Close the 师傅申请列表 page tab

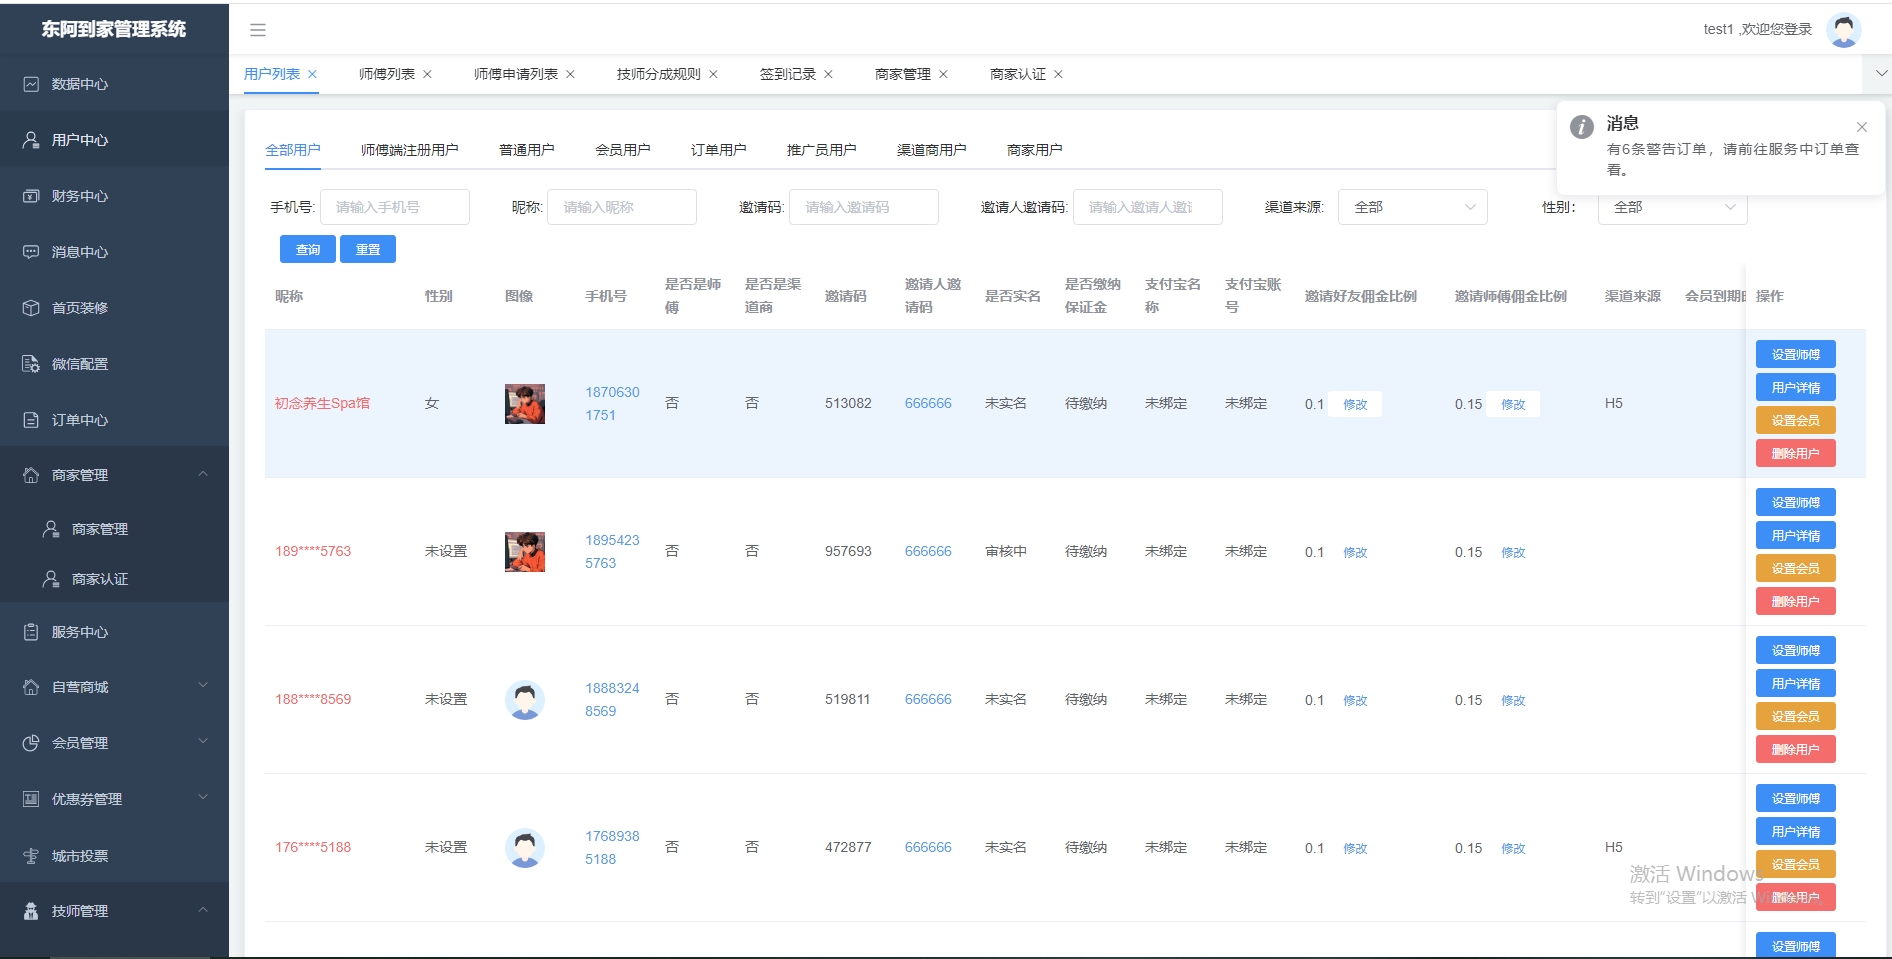(570, 74)
